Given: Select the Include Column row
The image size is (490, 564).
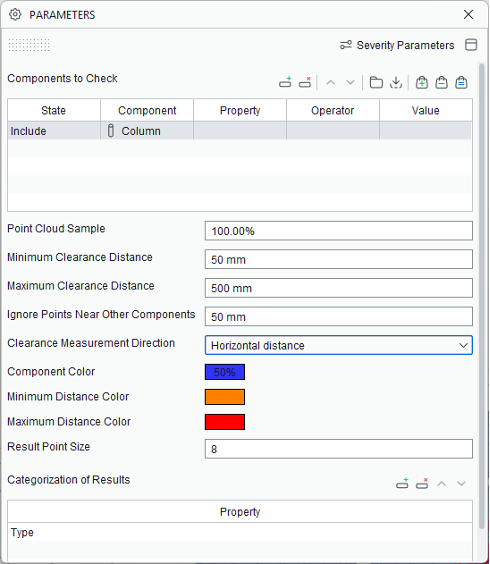Looking at the screenshot, I should [239, 131].
